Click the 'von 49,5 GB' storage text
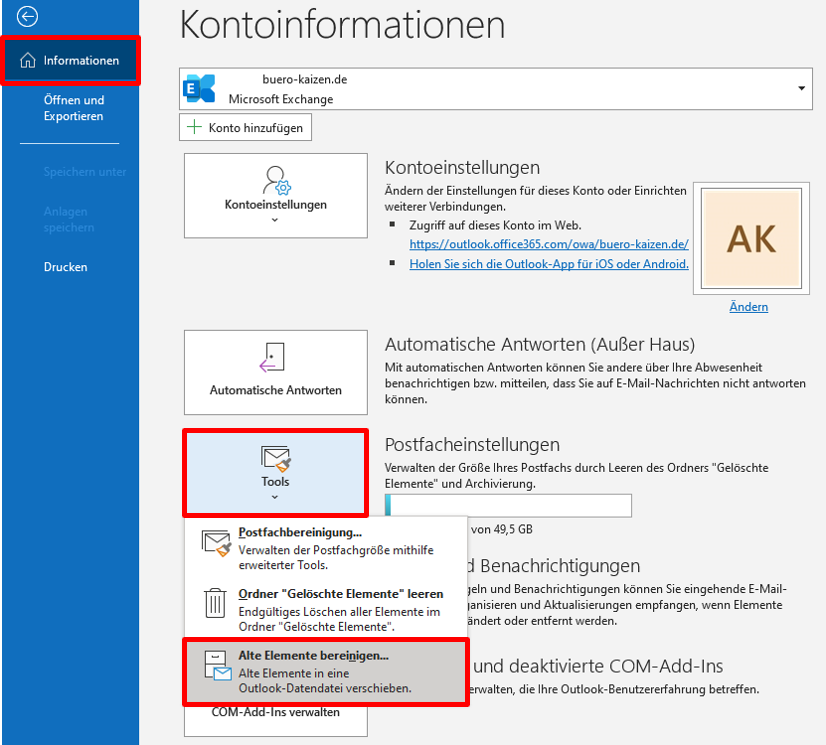The height and width of the screenshot is (745, 826). (502, 530)
